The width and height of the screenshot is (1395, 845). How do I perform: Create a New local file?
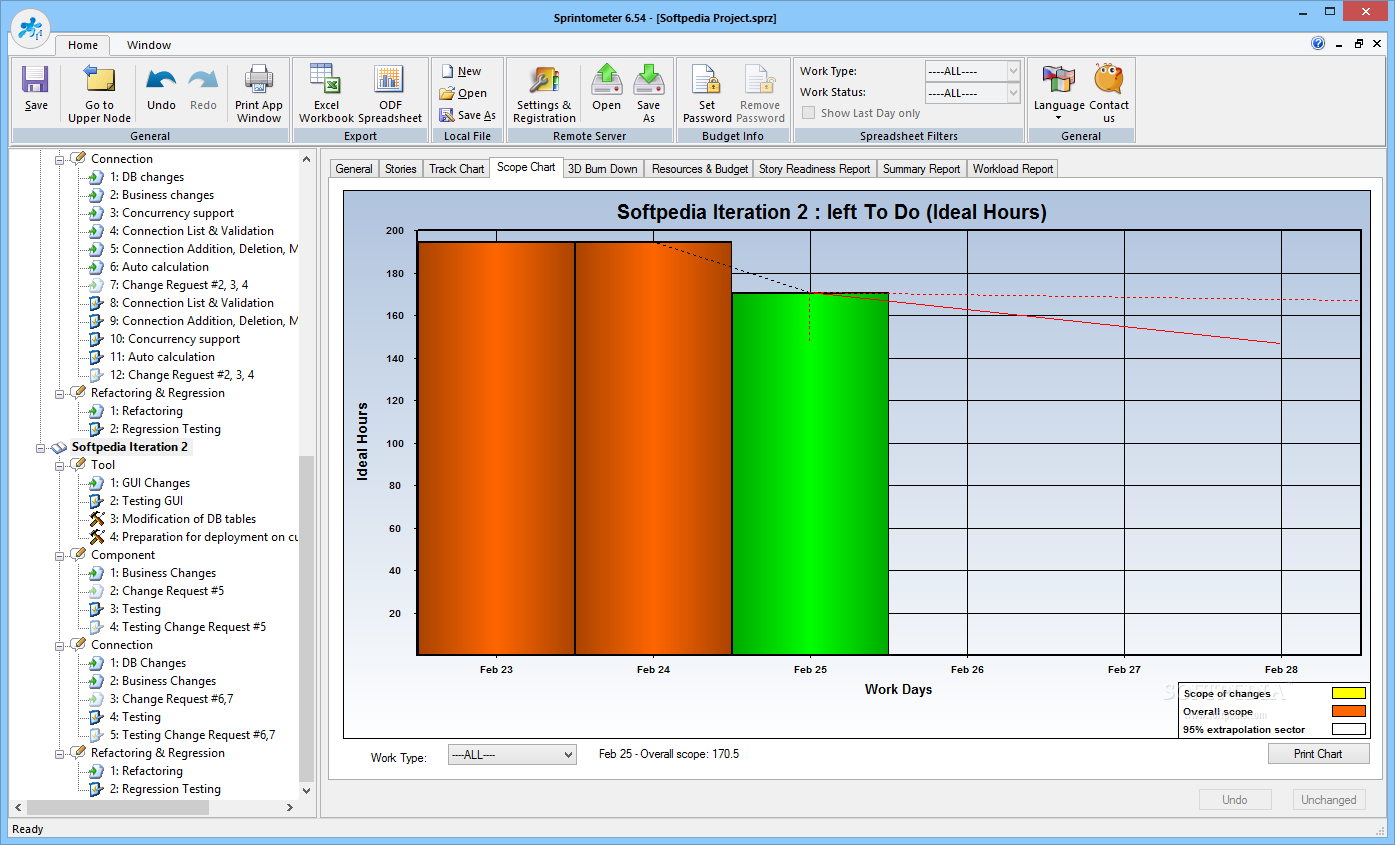460,71
